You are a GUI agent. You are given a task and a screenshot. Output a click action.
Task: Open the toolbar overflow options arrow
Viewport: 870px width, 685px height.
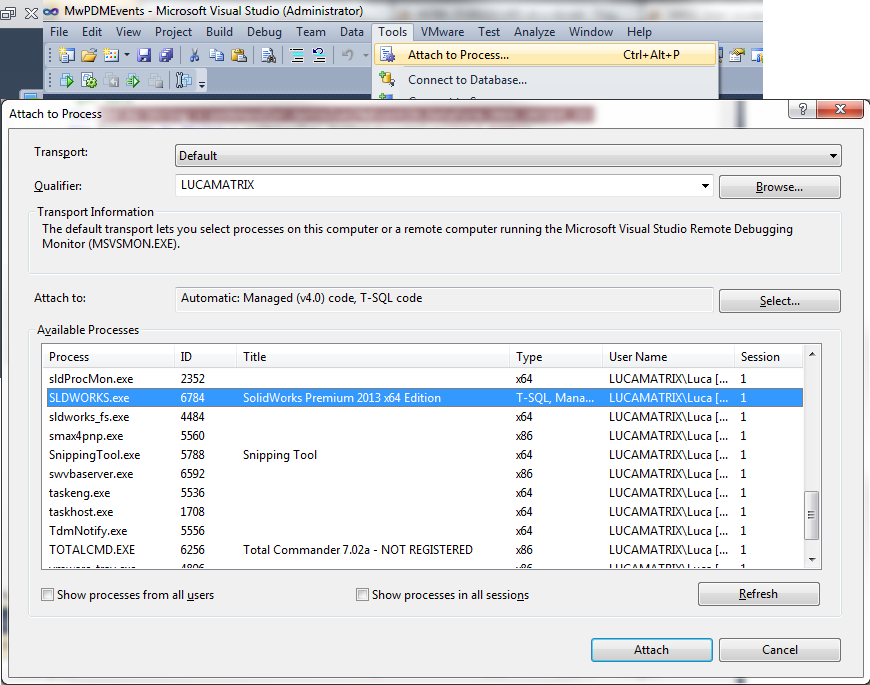[x=202, y=83]
